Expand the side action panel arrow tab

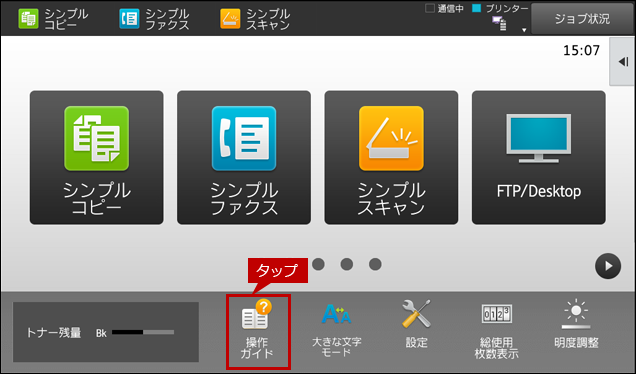(x=623, y=62)
